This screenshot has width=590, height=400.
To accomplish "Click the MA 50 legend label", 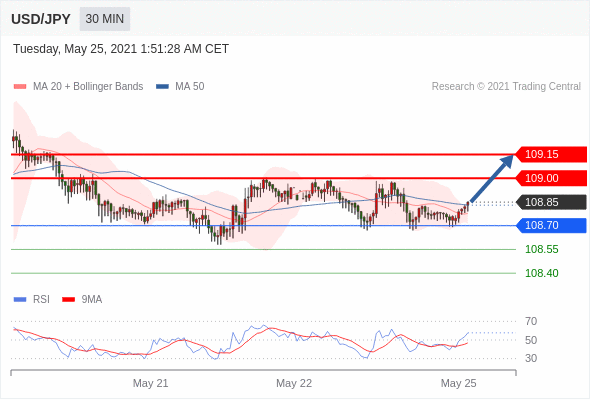I will coord(190,87).
